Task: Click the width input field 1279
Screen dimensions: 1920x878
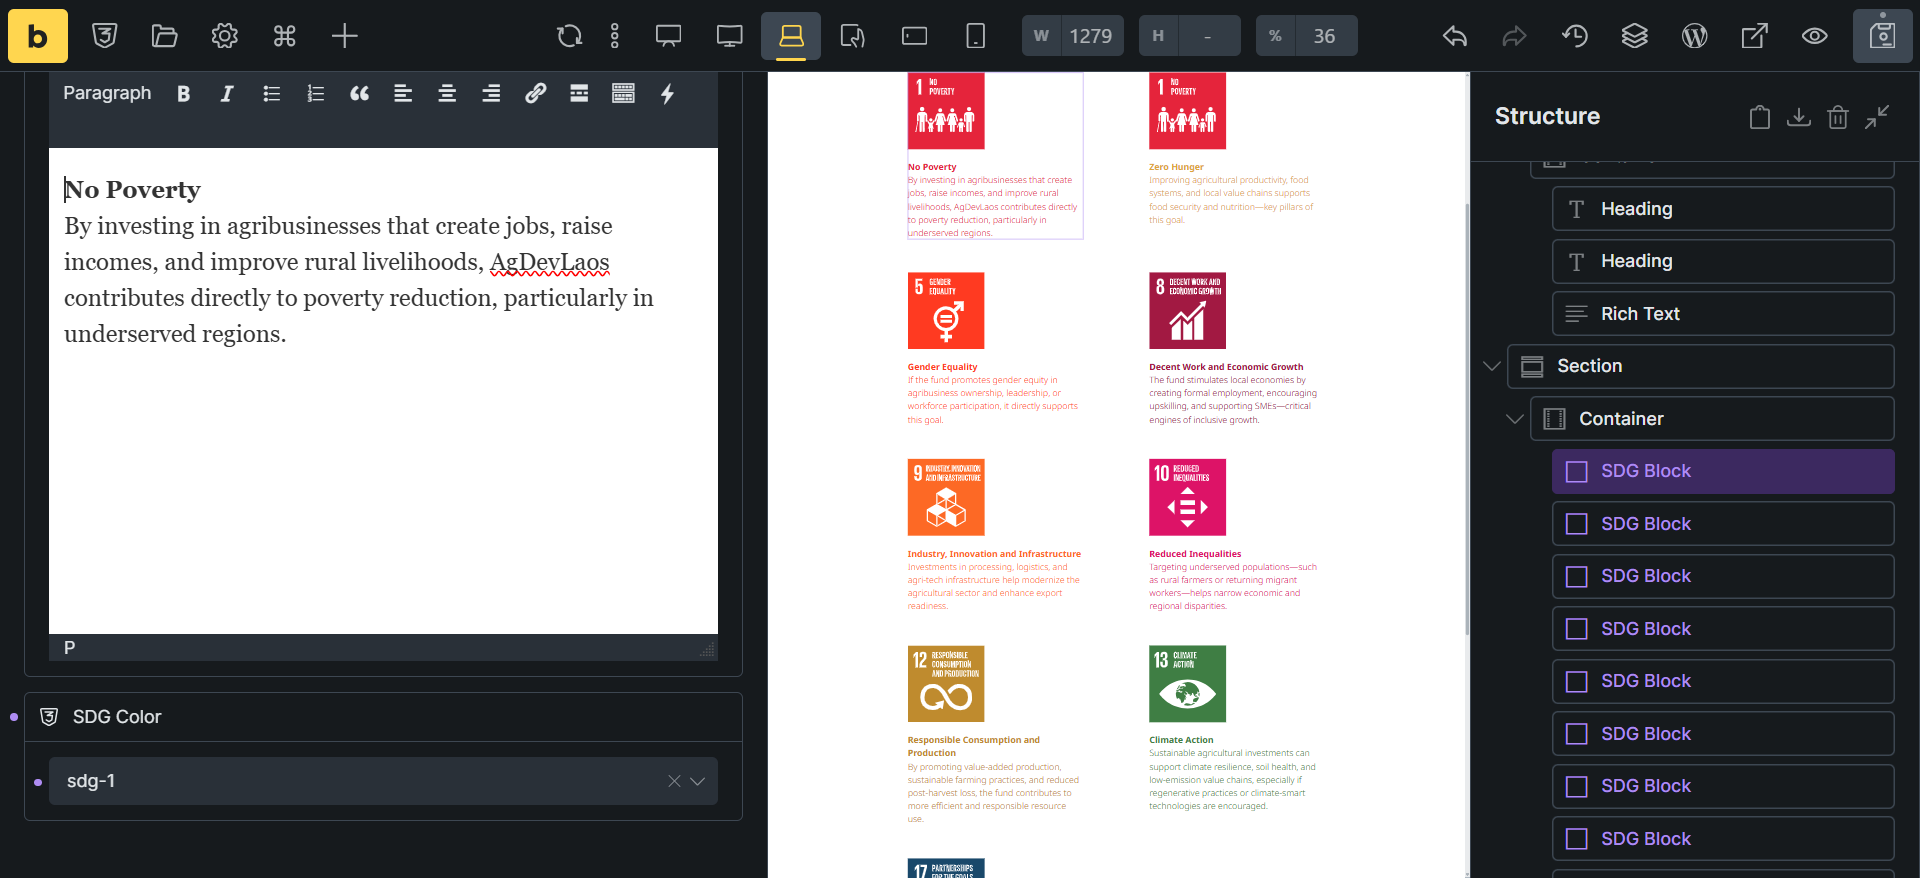Action: tap(1091, 36)
